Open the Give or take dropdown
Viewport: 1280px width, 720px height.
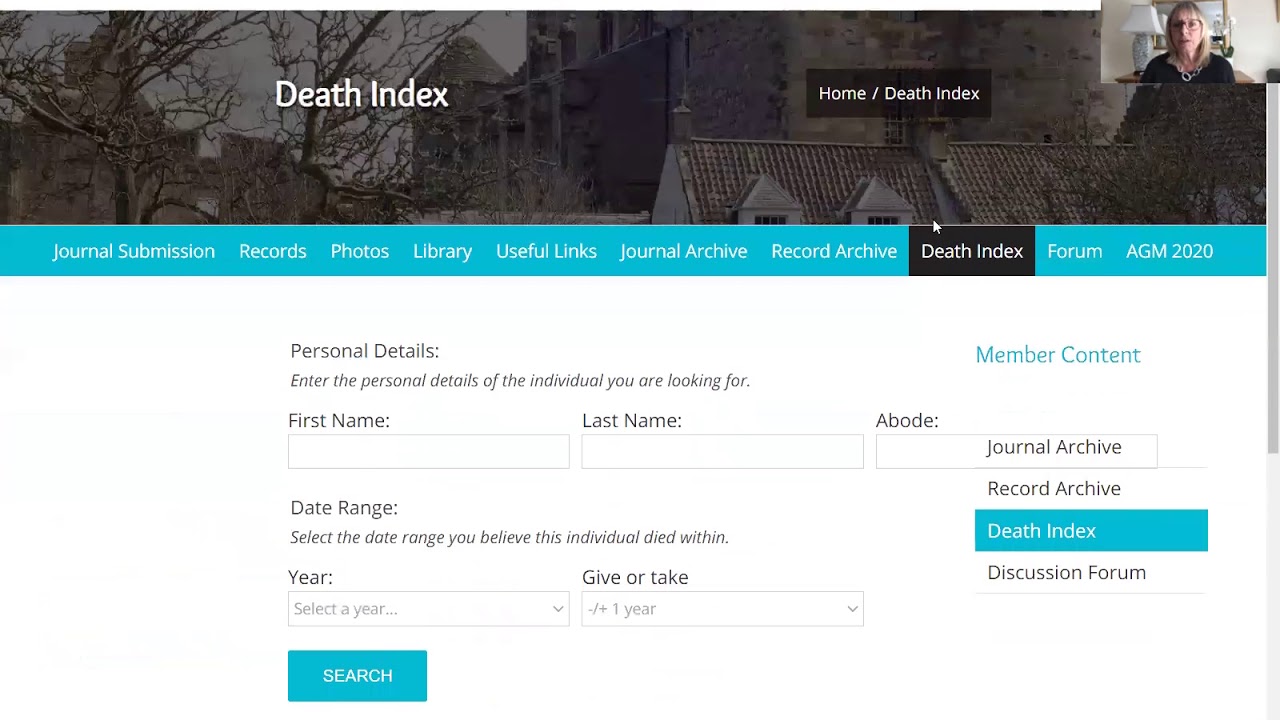point(723,609)
